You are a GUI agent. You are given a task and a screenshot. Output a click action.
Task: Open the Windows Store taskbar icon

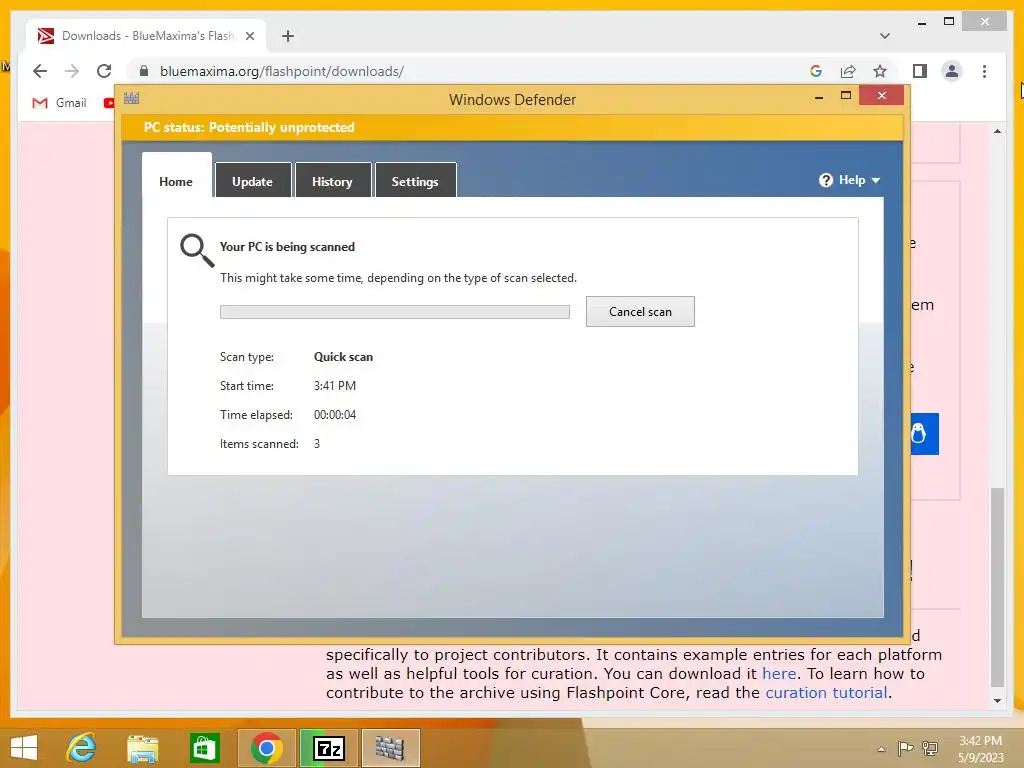click(204, 748)
